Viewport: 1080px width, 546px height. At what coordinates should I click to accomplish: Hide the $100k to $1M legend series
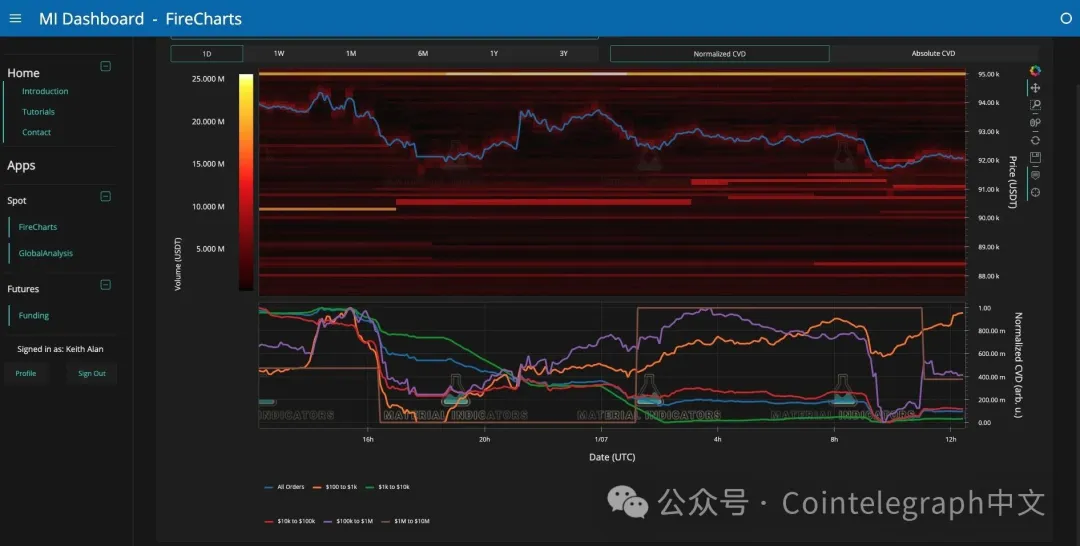tap(350, 521)
